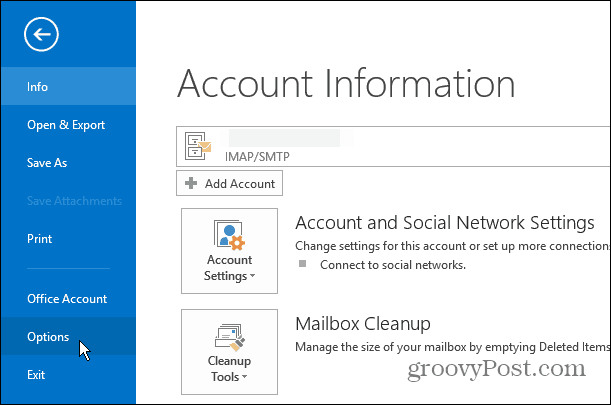Viewport: 611px width, 405px height.
Task: Open the IMAP/SMTP account selector
Action: pos(393,147)
